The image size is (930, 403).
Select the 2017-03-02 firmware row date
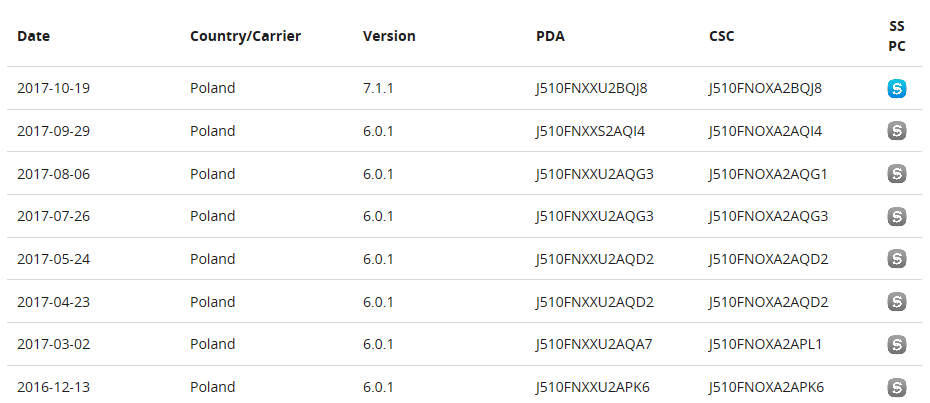53,344
